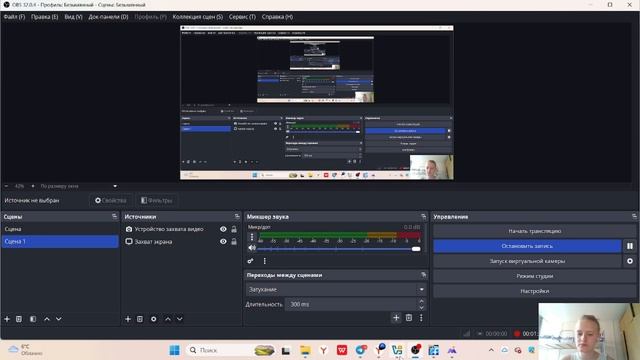Open transition properties three-dot menu
Viewport: 640px width, 360px height.
coord(421,318)
